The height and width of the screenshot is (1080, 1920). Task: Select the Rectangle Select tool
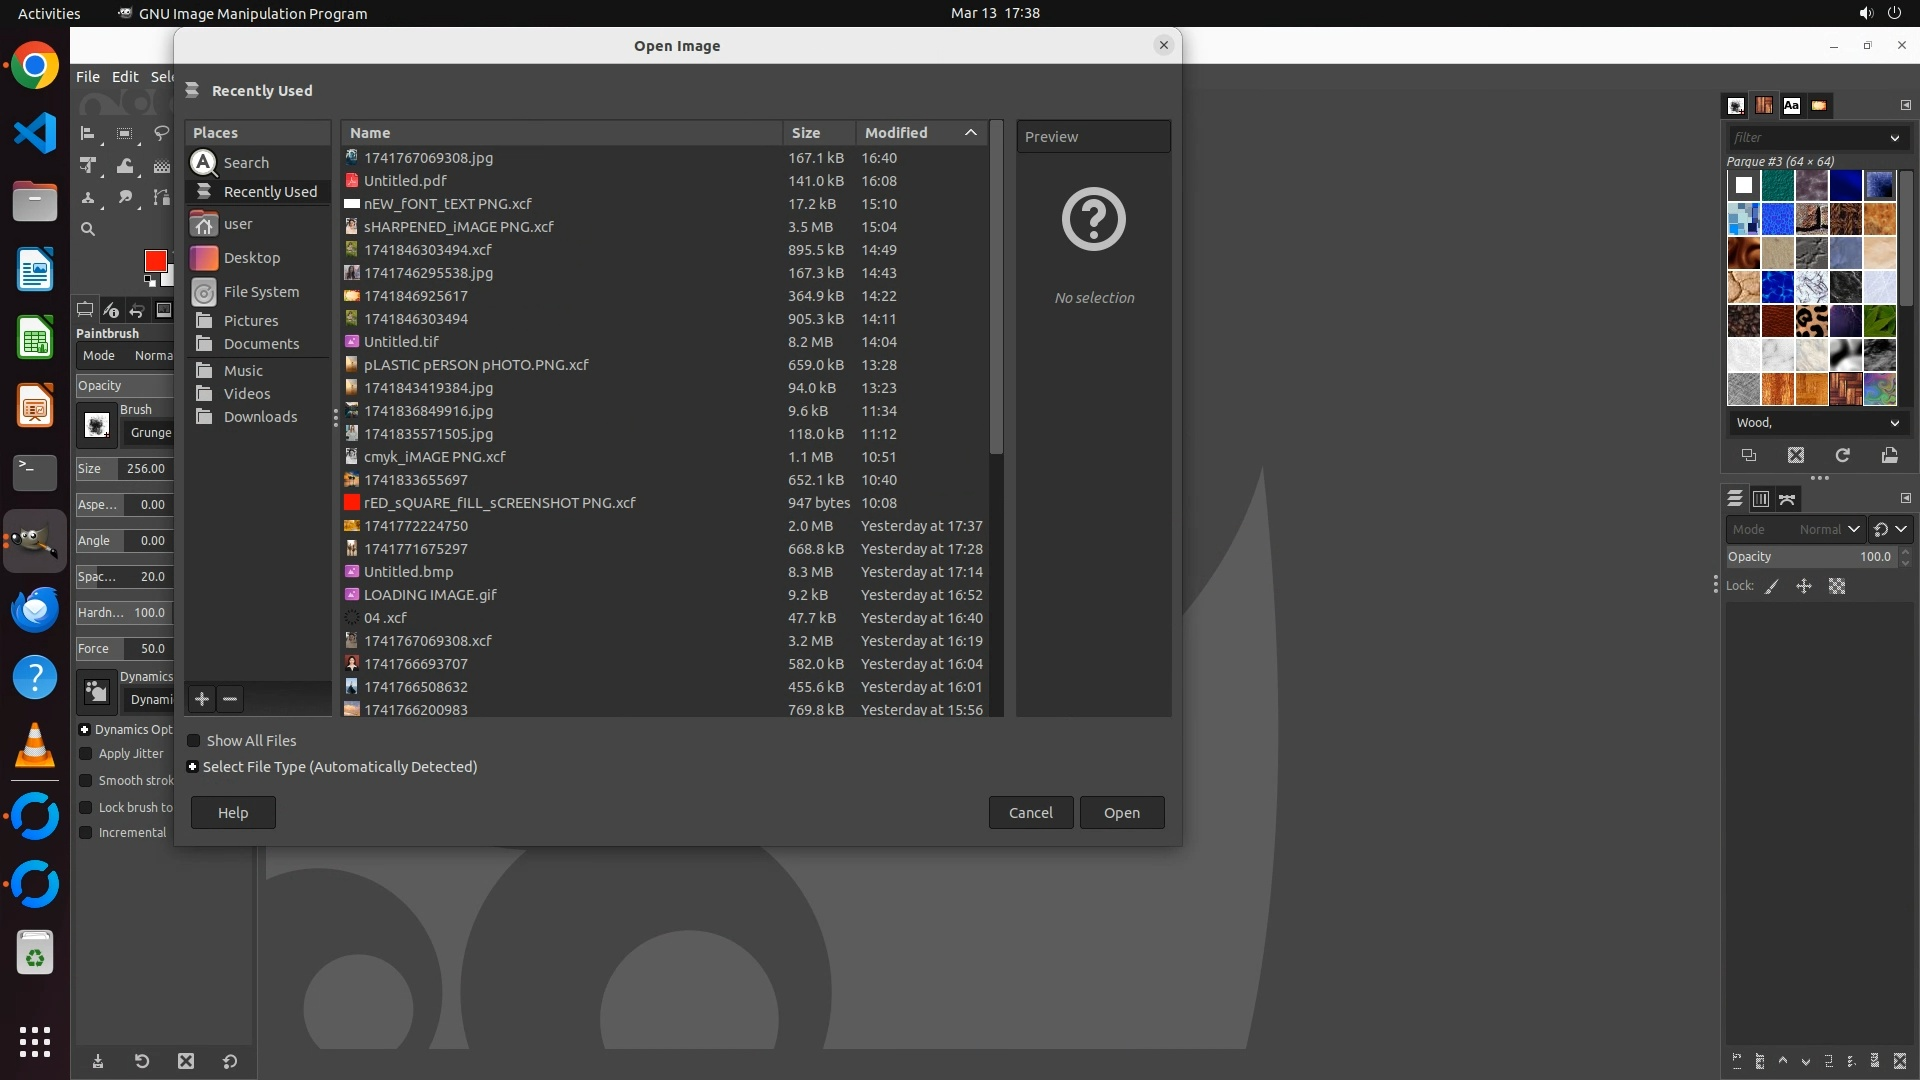point(124,133)
